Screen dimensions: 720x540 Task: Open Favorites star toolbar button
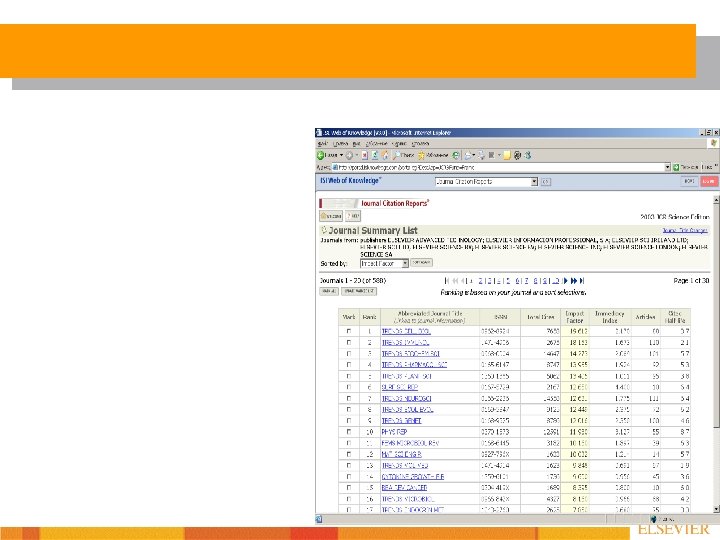point(421,155)
